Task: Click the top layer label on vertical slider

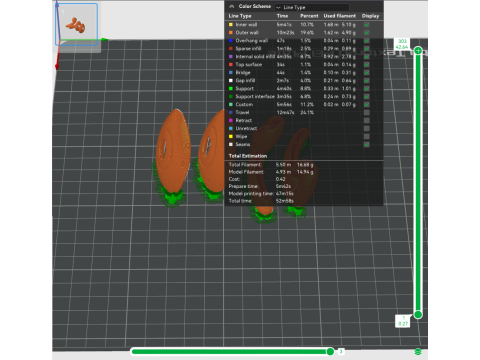Action: [402, 44]
